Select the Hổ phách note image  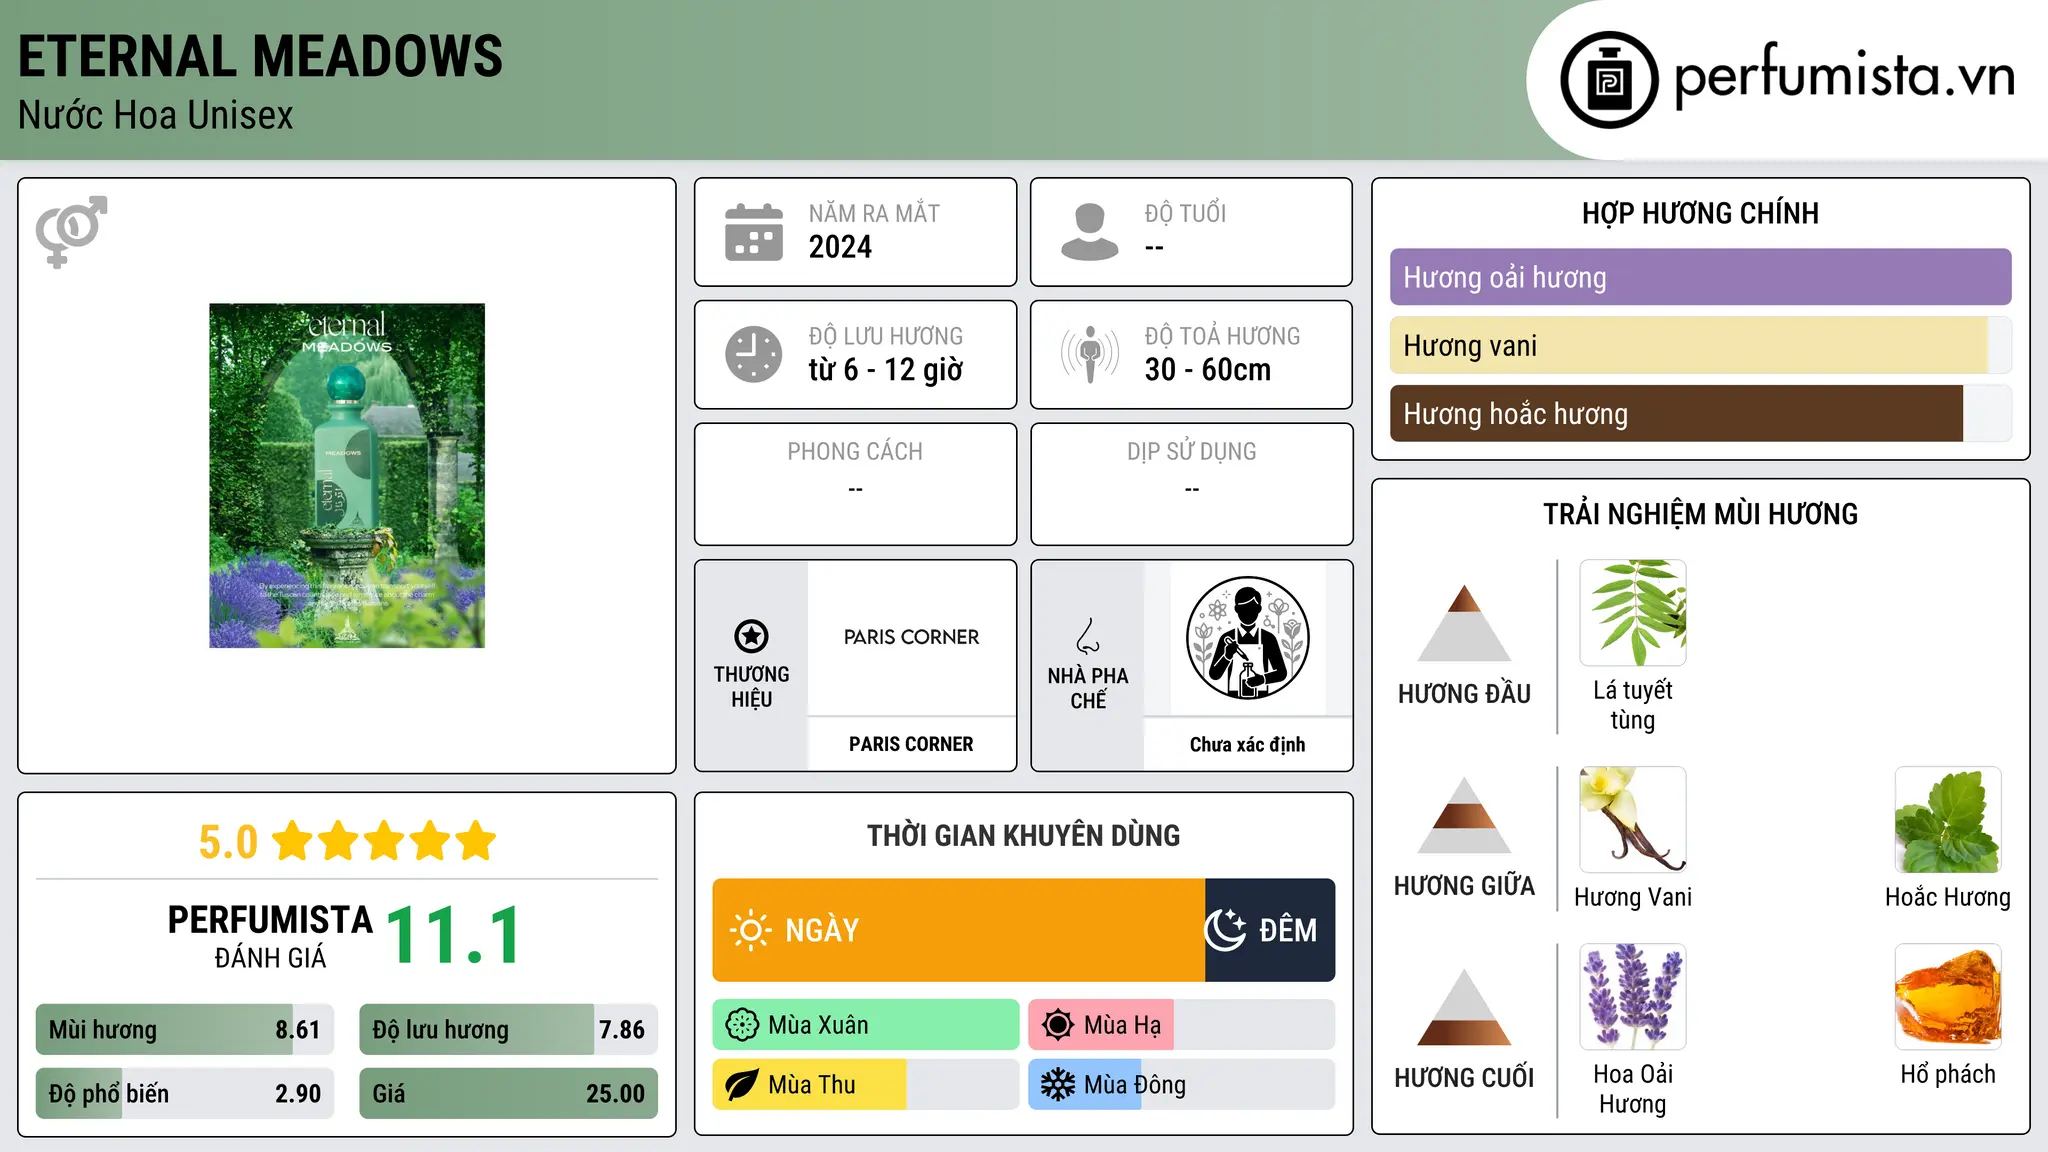point(1948,997)
